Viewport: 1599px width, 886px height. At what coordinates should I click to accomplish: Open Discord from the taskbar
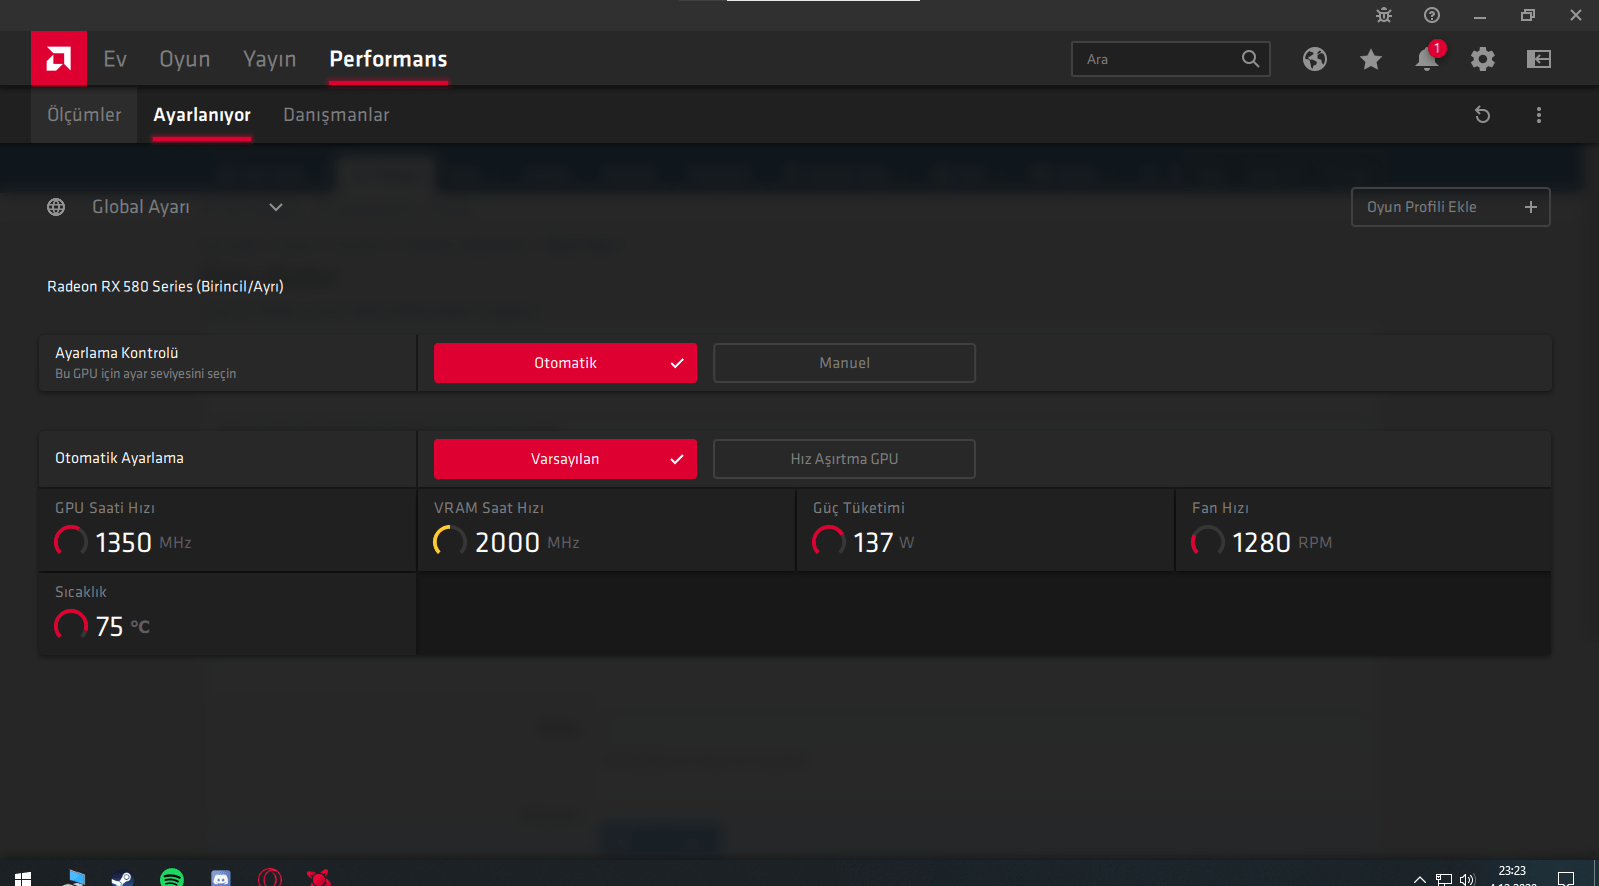point(221,879)
